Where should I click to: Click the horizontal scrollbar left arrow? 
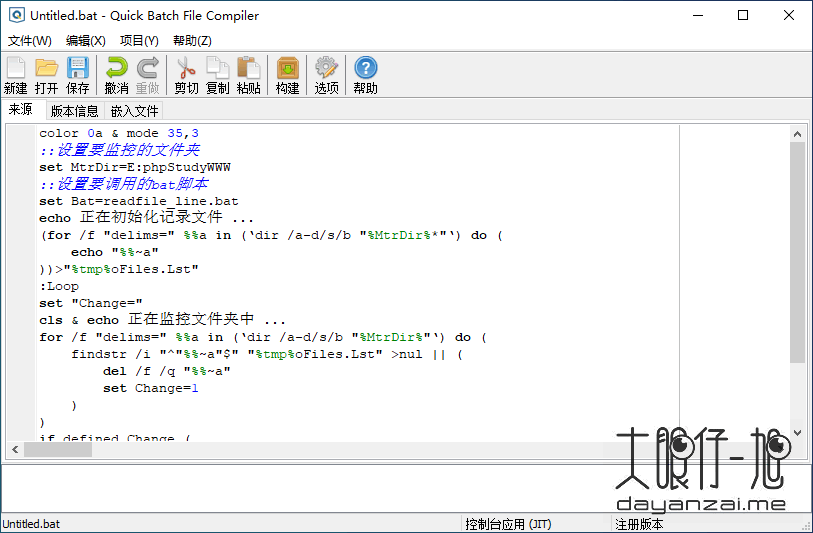(15, 450)
